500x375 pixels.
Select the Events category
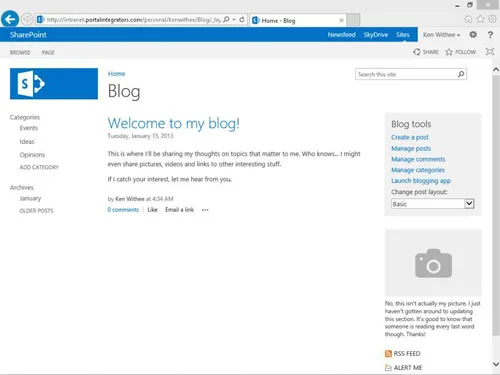[29, 128]
